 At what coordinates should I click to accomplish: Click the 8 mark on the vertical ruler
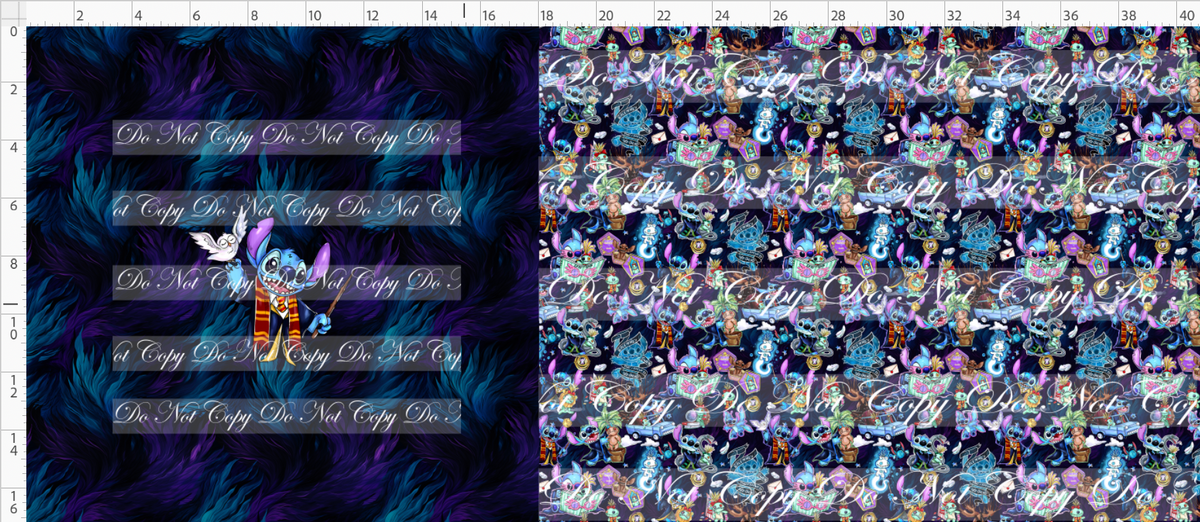click(x=12, y=263)
